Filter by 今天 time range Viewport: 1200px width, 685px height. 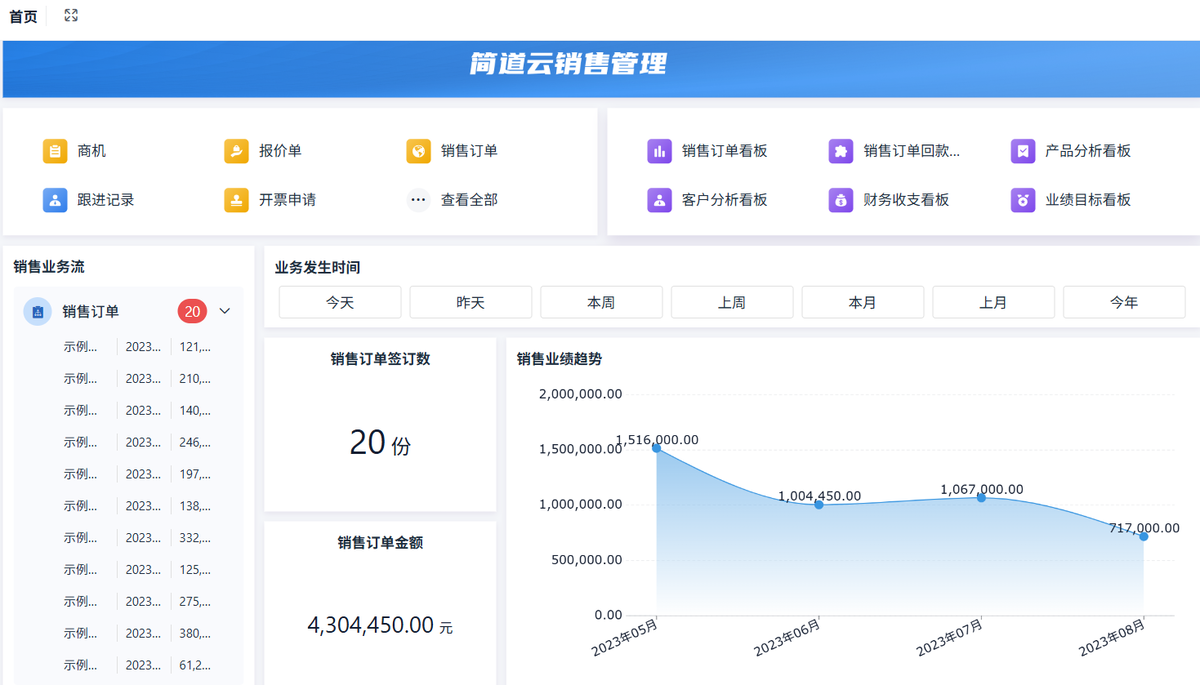pyautogui.click(x=340, y=302)
